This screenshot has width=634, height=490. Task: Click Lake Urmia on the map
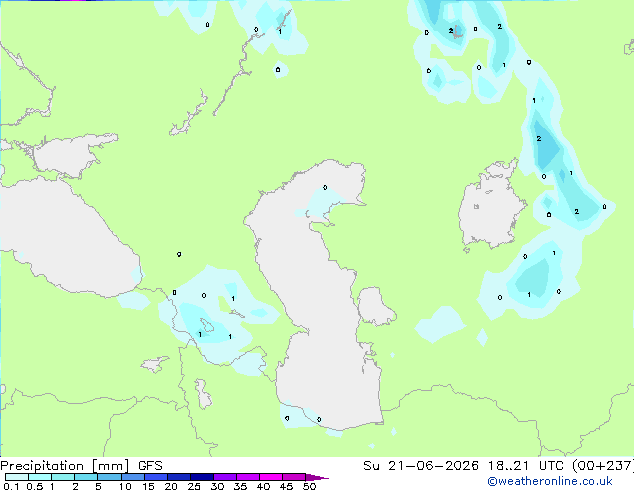[203, 394]
